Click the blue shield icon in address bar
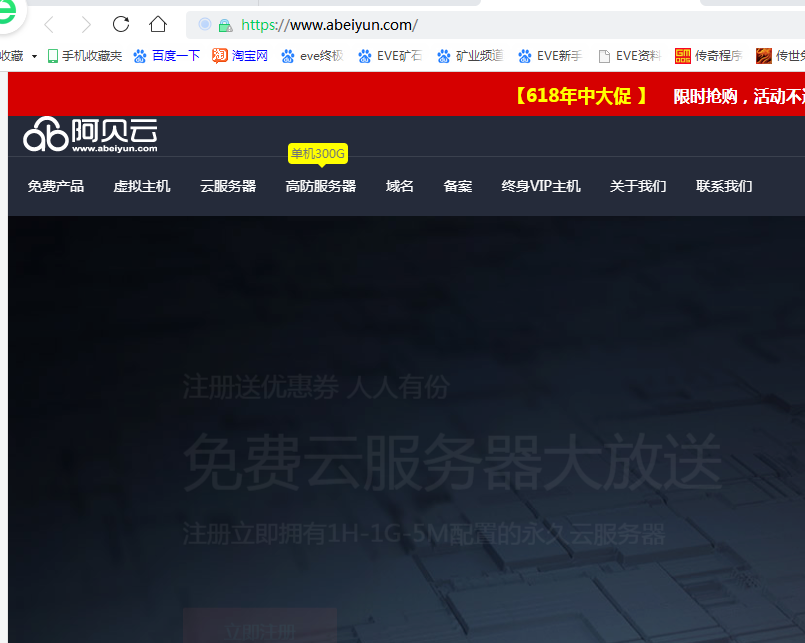 pos(205,24)
